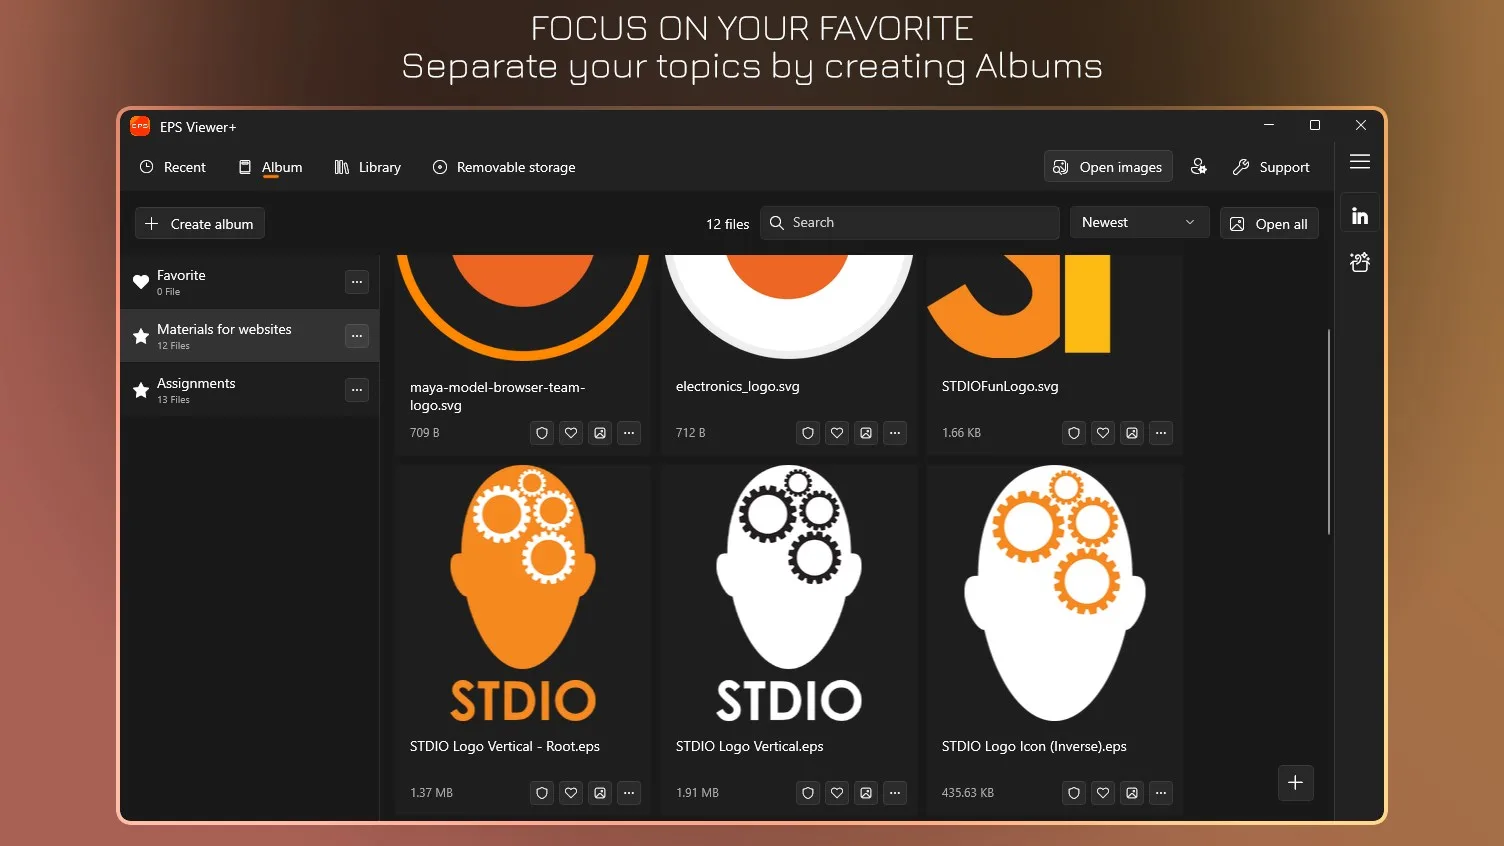This screenshot has width=1504, height=846.
Task: Favorite STDIO Logo Vertical - Root.eps heart icon
Action: click(x=571, y=793)
